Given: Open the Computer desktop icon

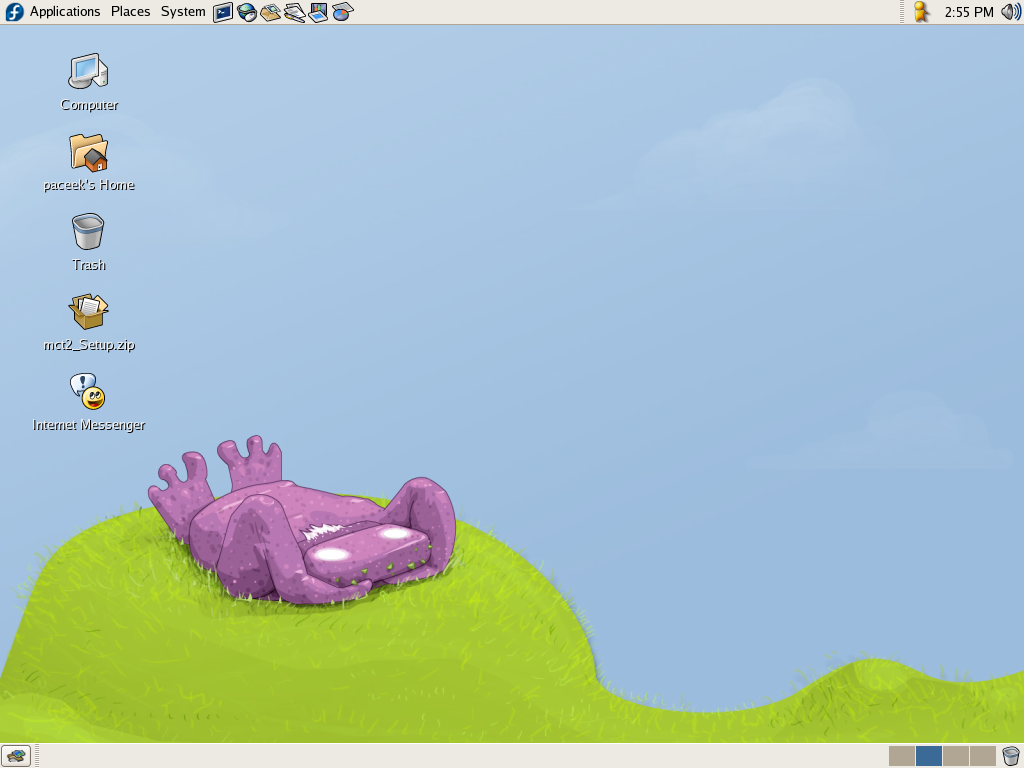Looking at the screenshot, I should (x=88, y=72).
